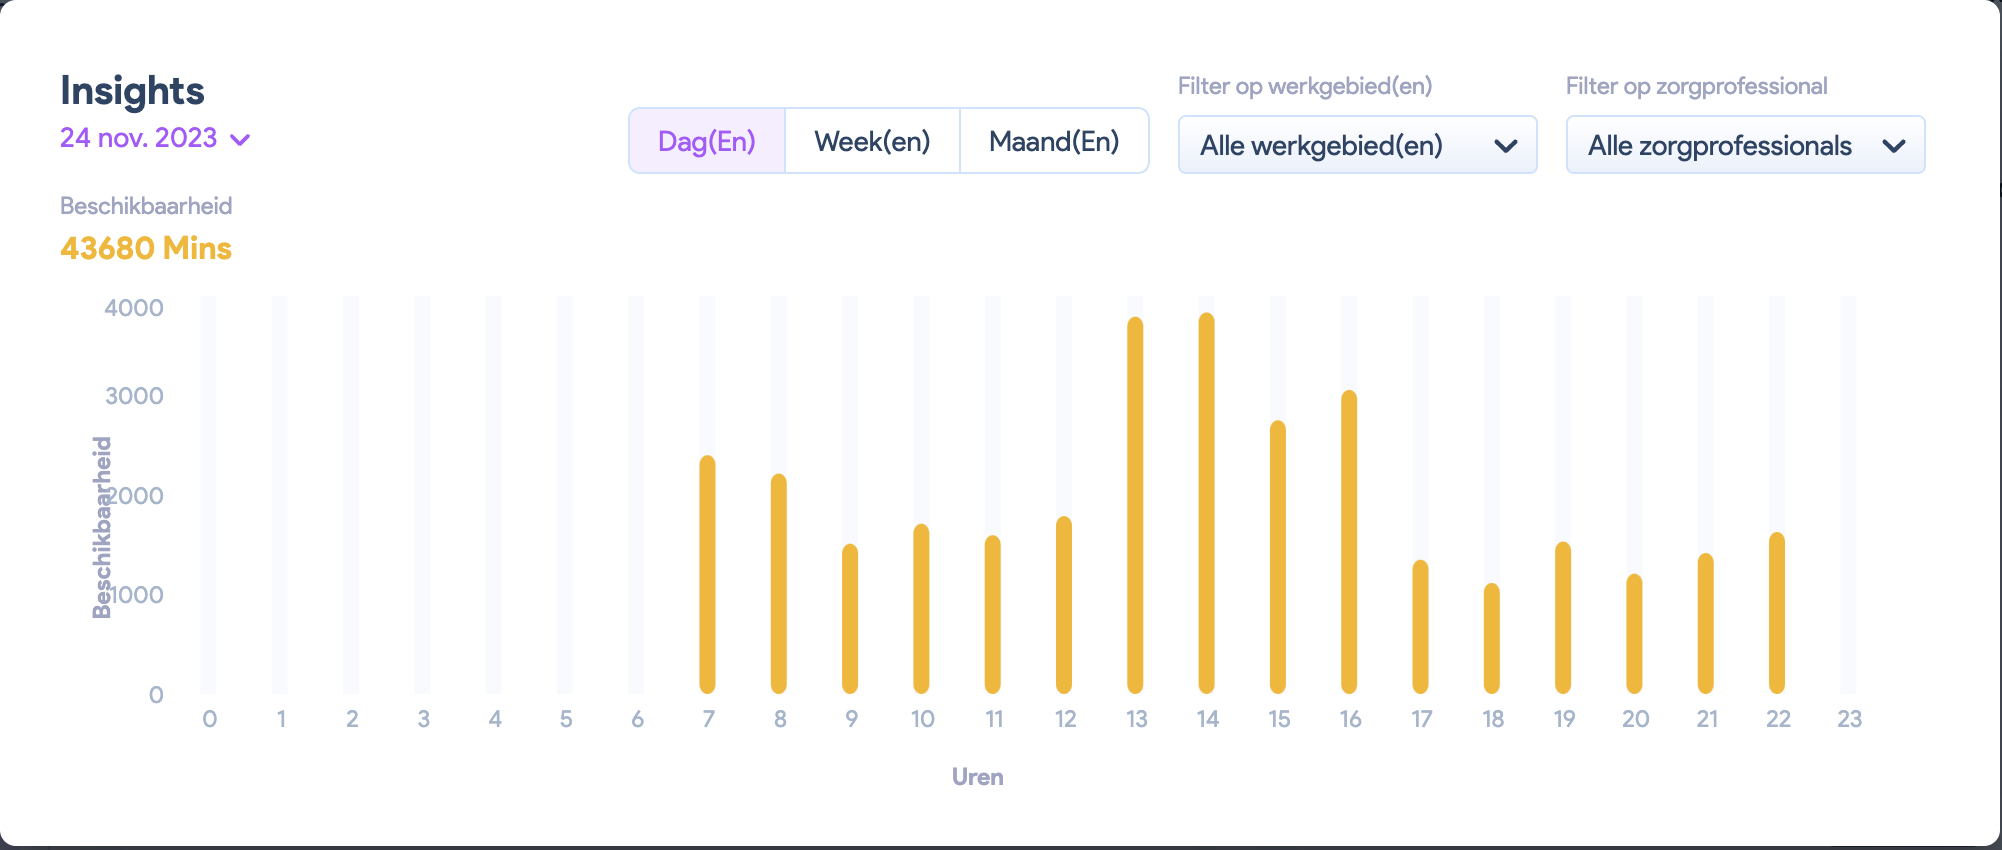This screenshot has width=2002, height=850.
Task: Select the Dag(En) view toggle
Action: (707, 142)
